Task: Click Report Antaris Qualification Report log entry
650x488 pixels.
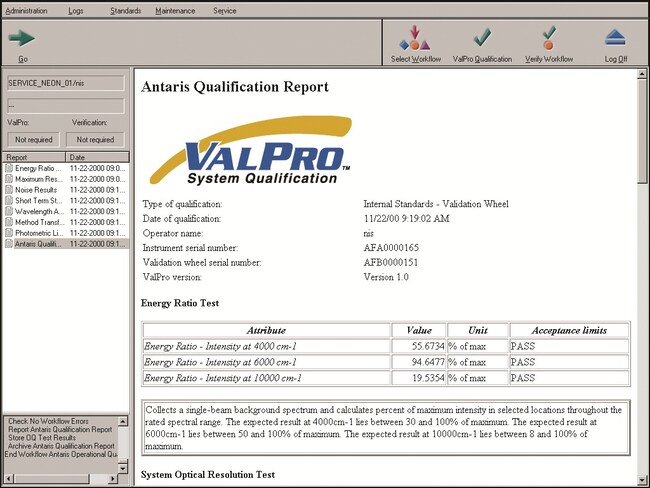Action: point(60,429)
